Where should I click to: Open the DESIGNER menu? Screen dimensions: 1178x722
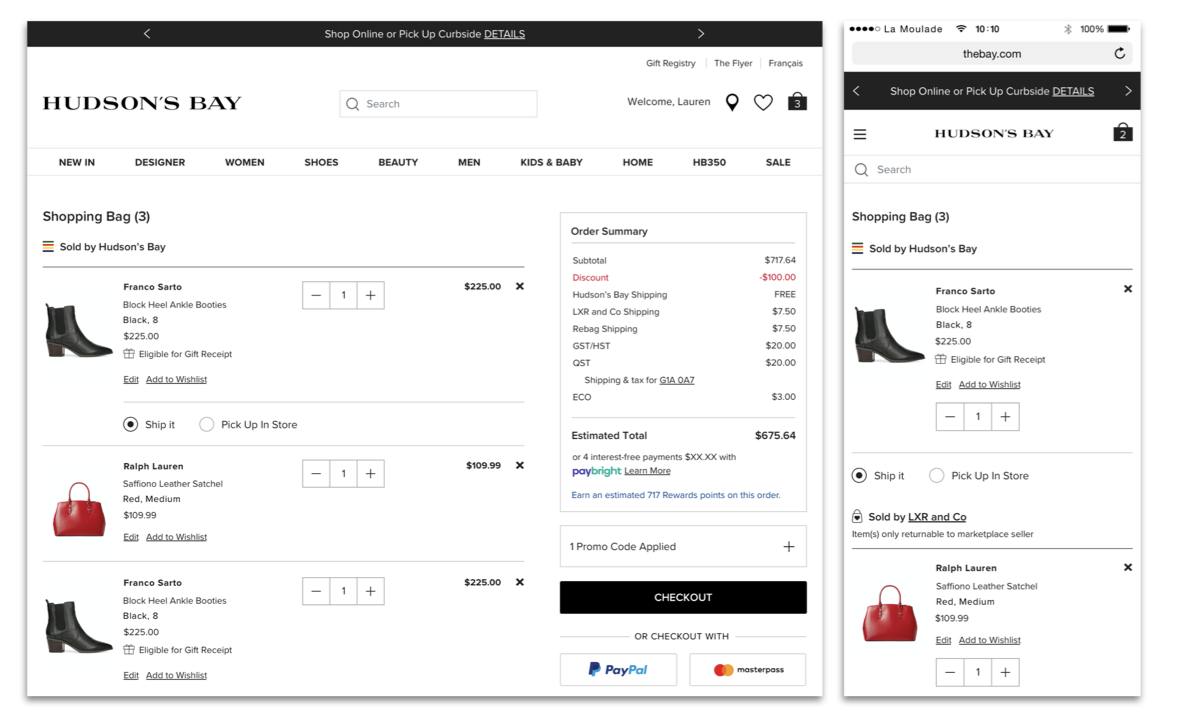pos(160,162)
